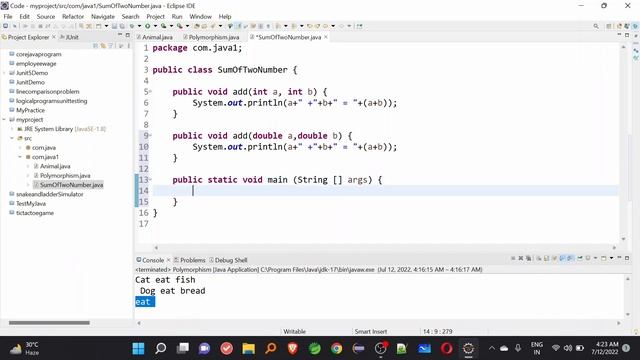Select the snakeandladderSimulator project
Viewport: 640px width, 360px height.
pyautogui.click(x=49, y=194)
